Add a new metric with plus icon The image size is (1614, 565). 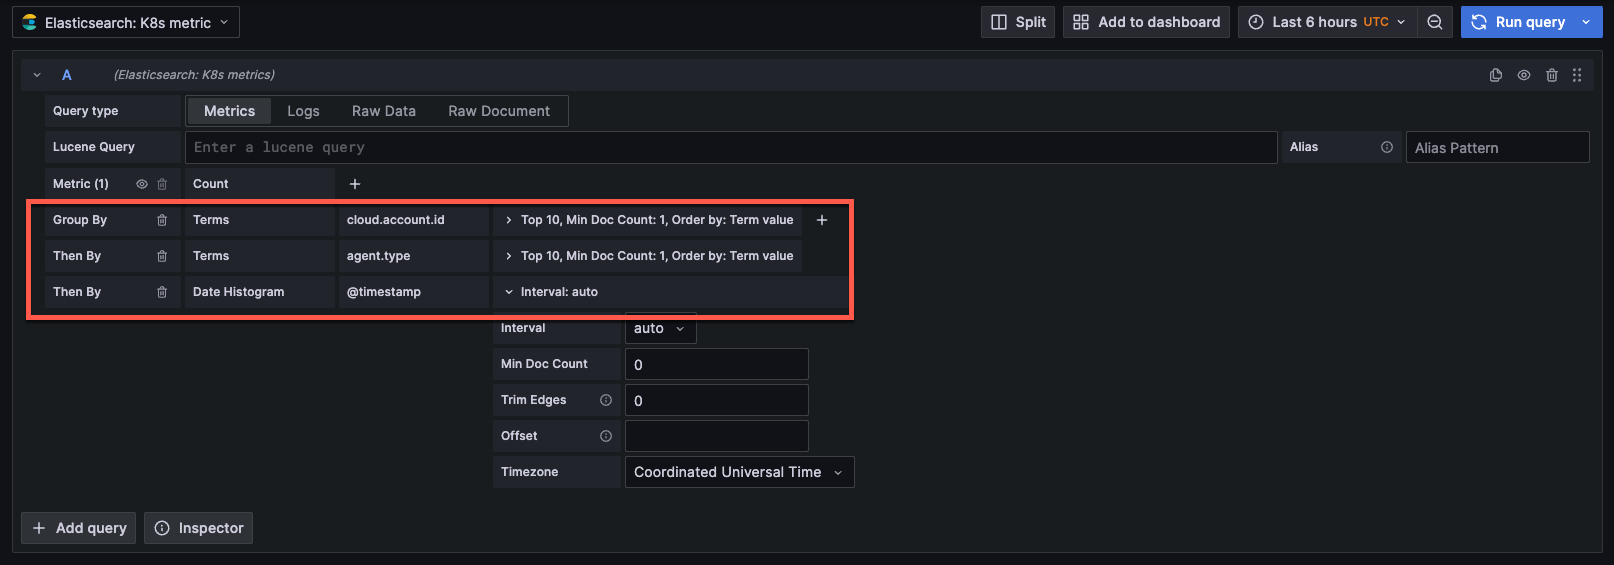pyautogui.click(x=355, y=184)
